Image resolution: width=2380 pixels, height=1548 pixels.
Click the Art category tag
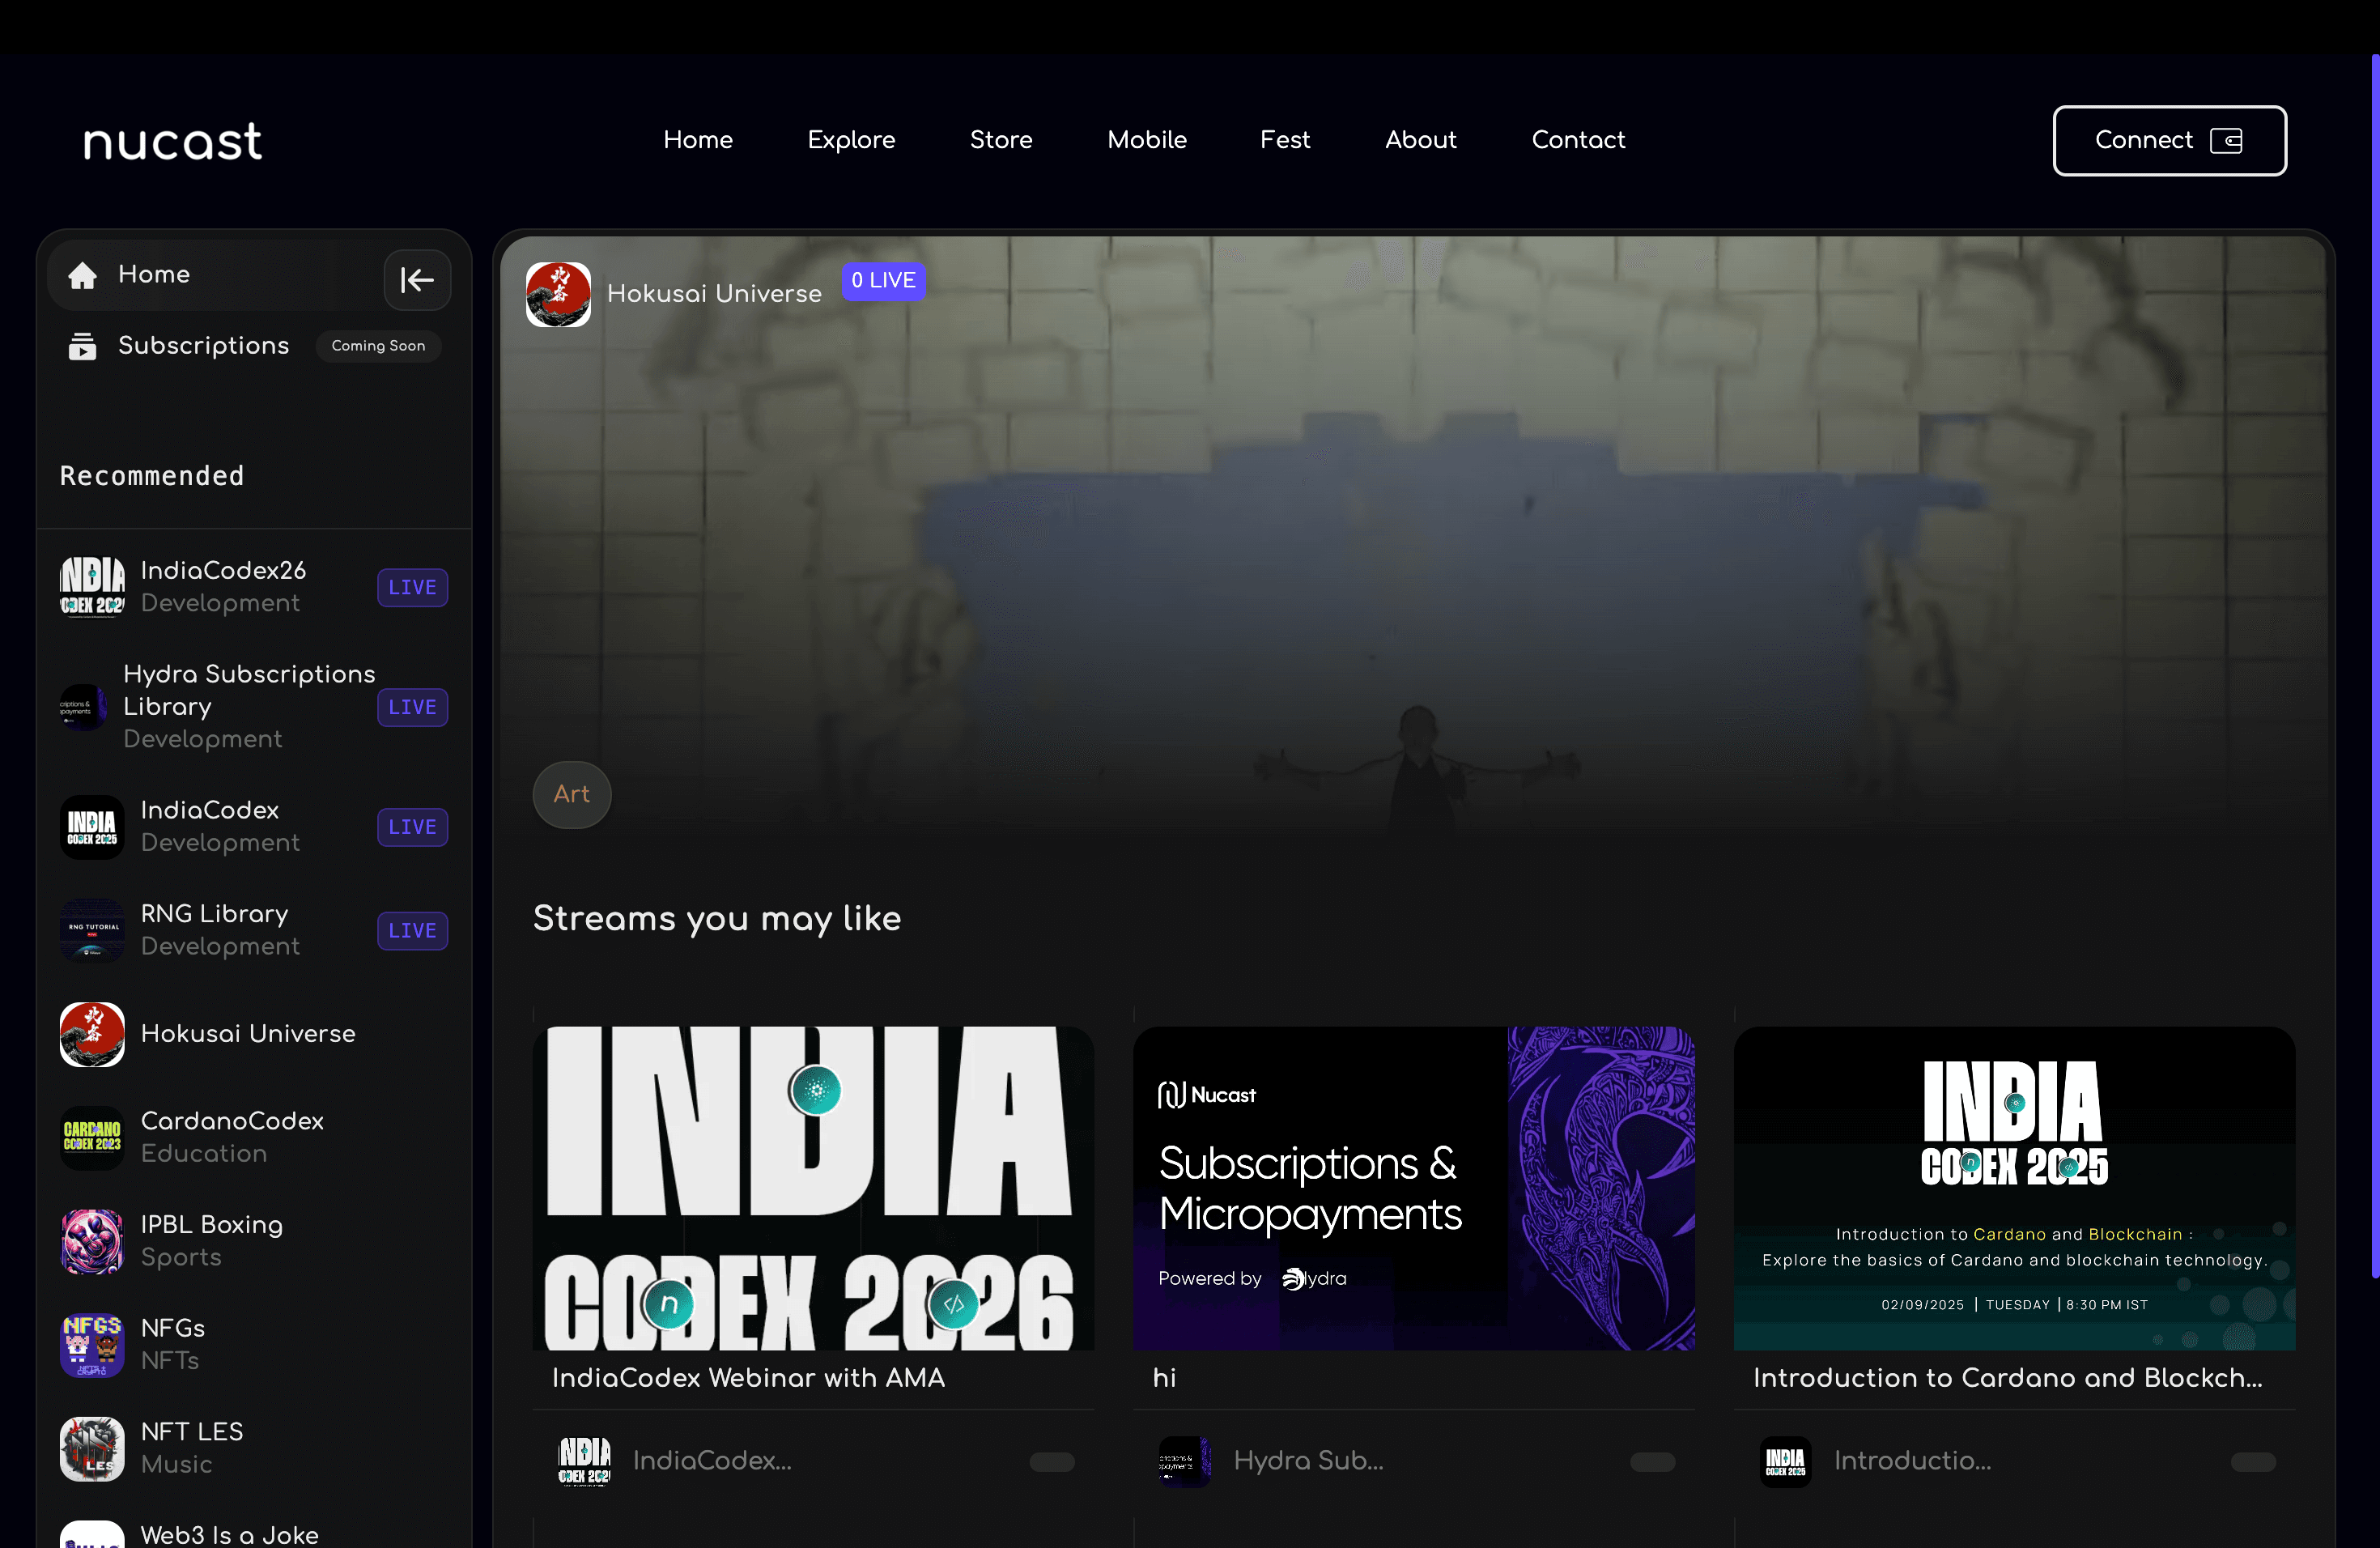[572, 794]
